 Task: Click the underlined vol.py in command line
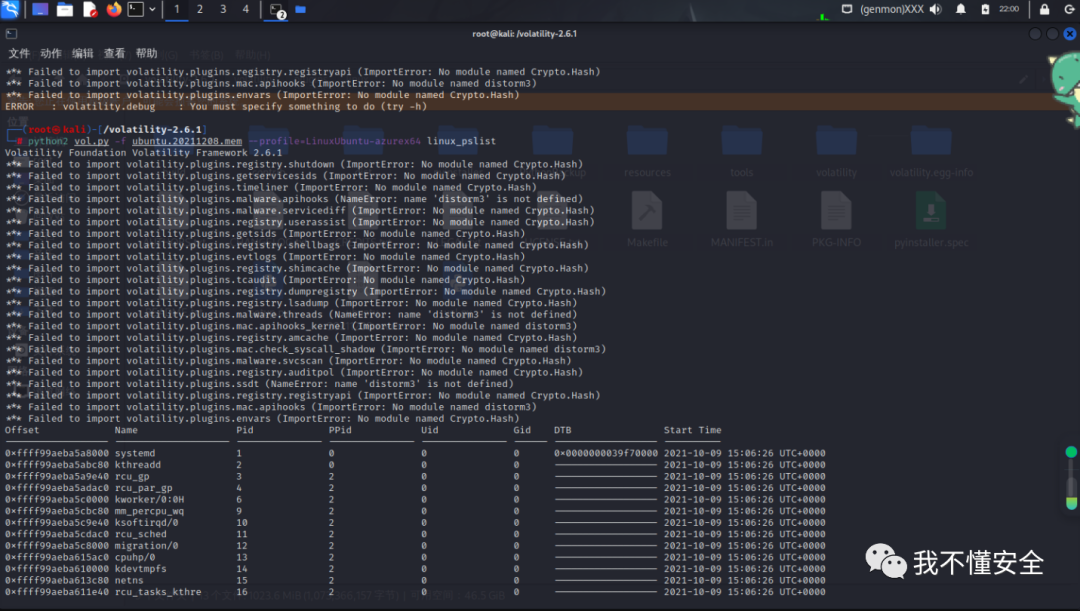coord(92,141)
